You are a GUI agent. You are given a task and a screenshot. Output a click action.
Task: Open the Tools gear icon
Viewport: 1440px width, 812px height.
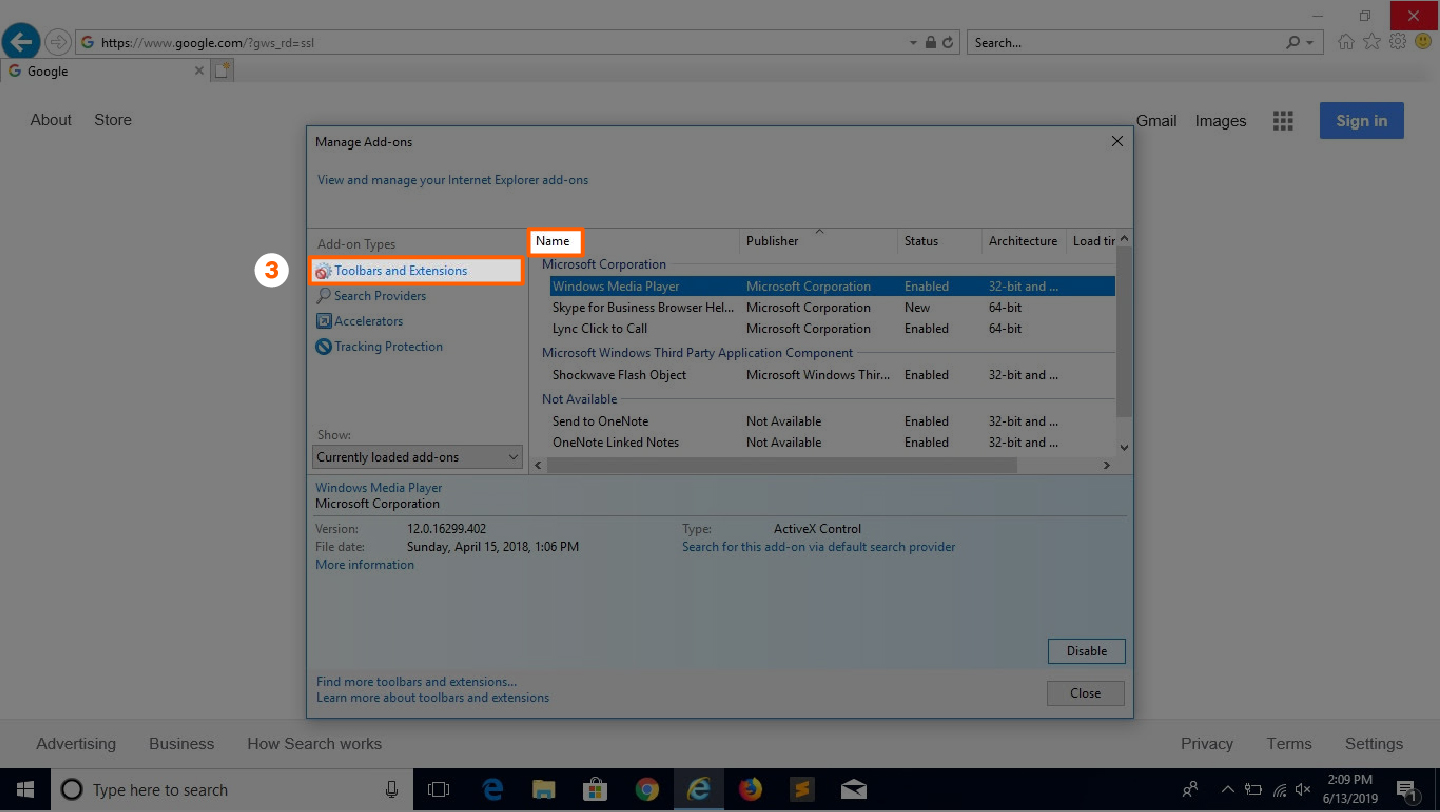coord(1398,42)
